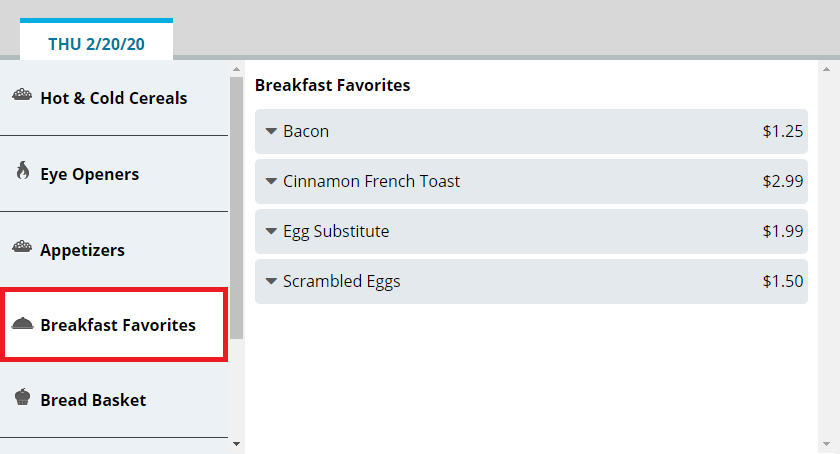The image size is (840, 454).
Task: Open the Hot & Cold Cereals category
Action: [113, 98]
